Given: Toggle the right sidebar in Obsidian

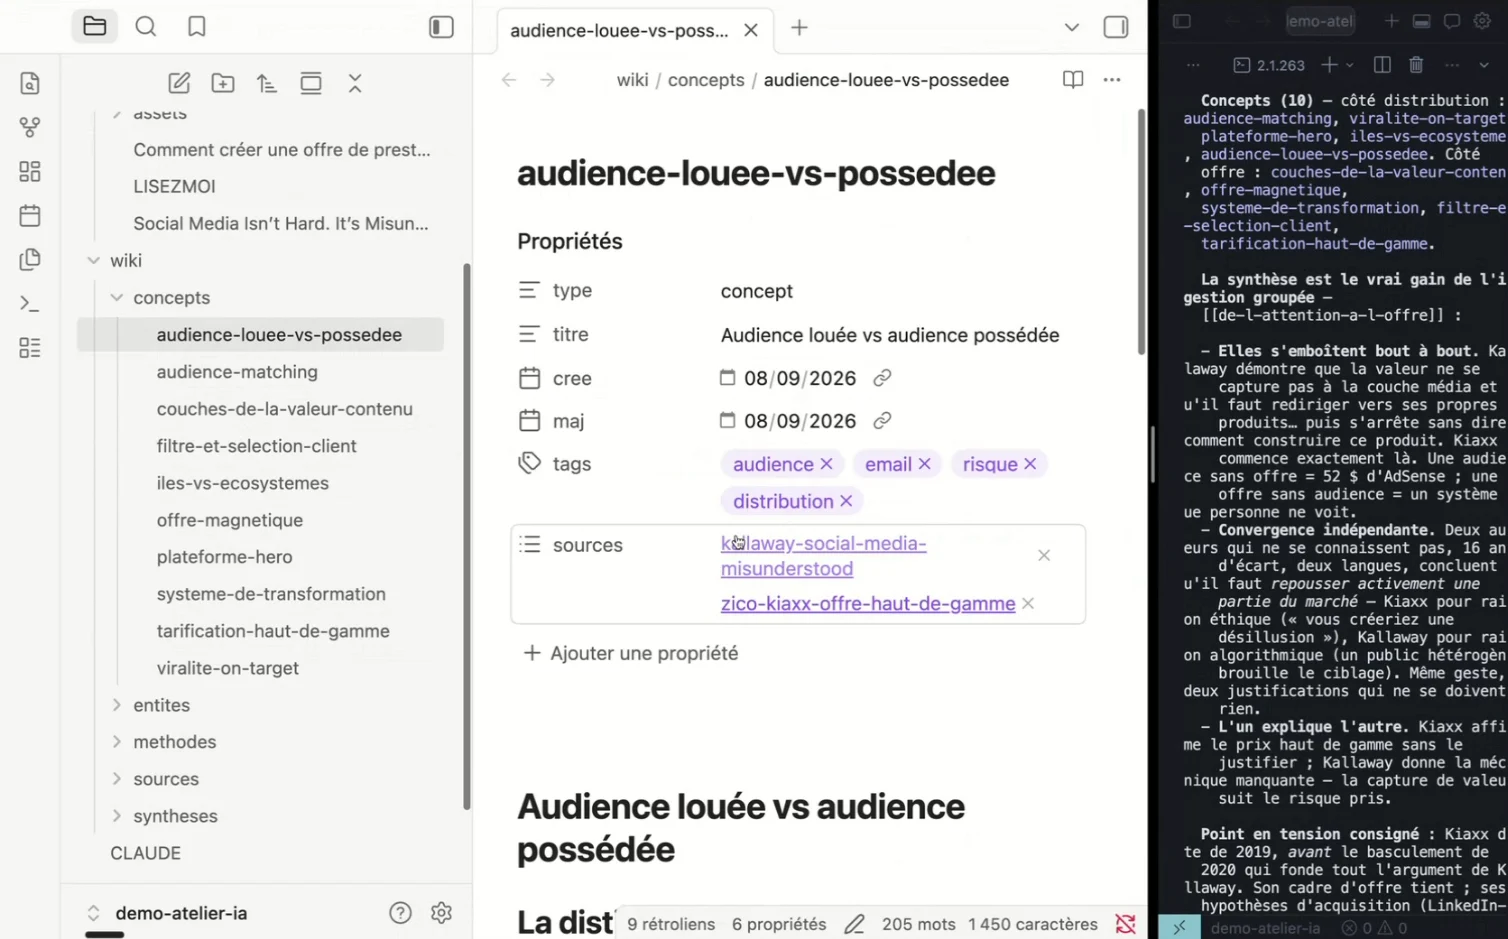Looking at the screenshot, I should [1116, 27].
